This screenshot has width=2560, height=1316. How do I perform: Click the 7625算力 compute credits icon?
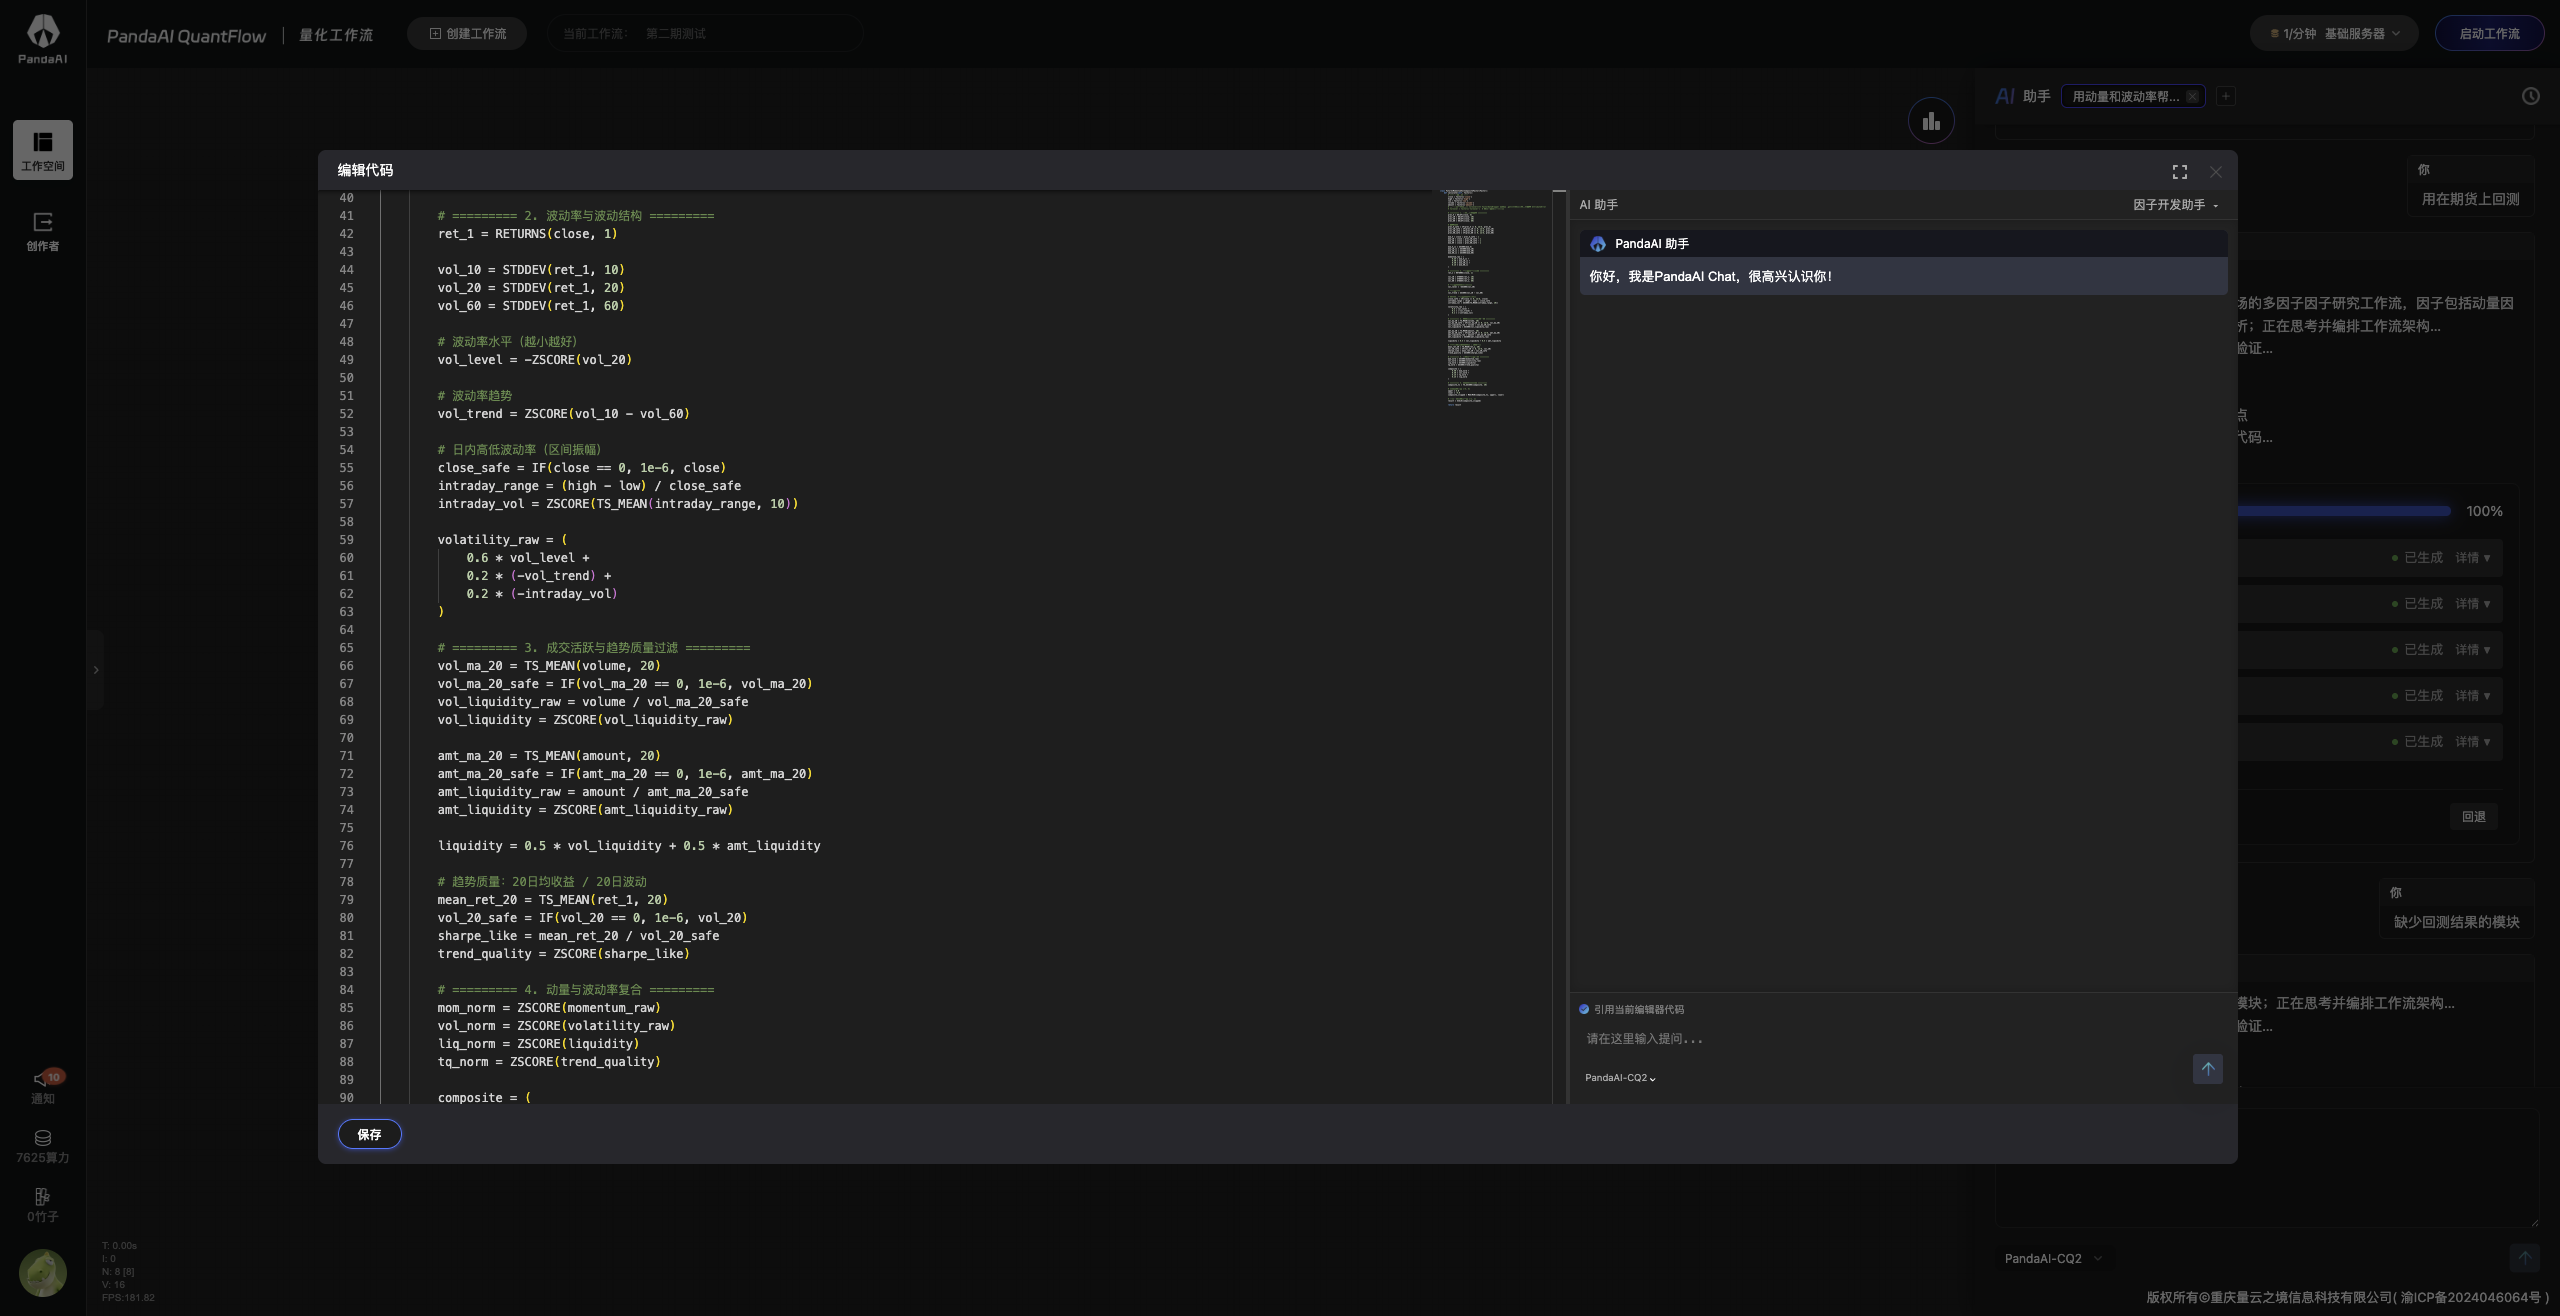pyautogui.click(x=43, y=1138)
